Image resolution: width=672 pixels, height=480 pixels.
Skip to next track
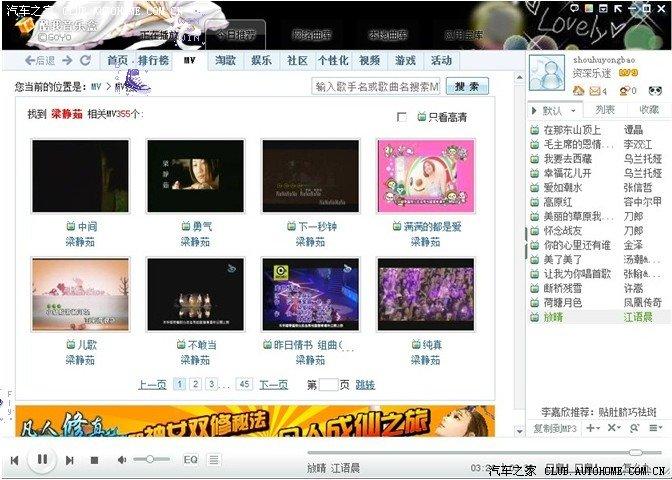click(69, 460)
